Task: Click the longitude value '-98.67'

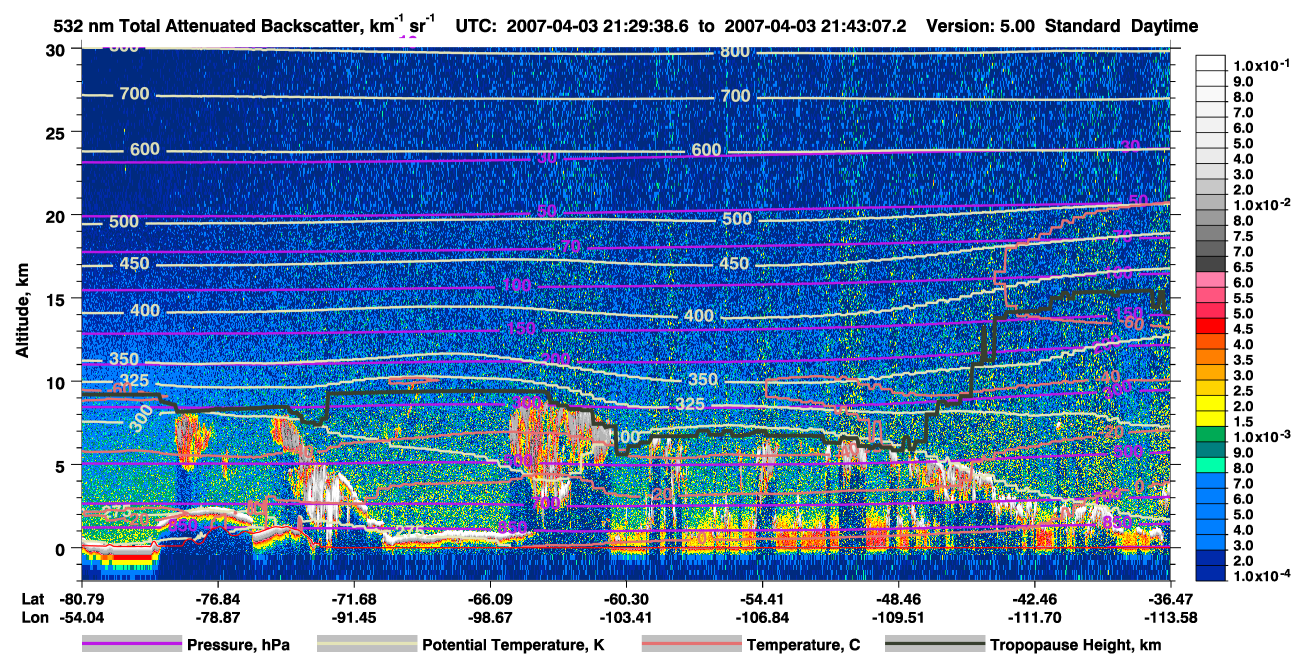Action: 490,617
